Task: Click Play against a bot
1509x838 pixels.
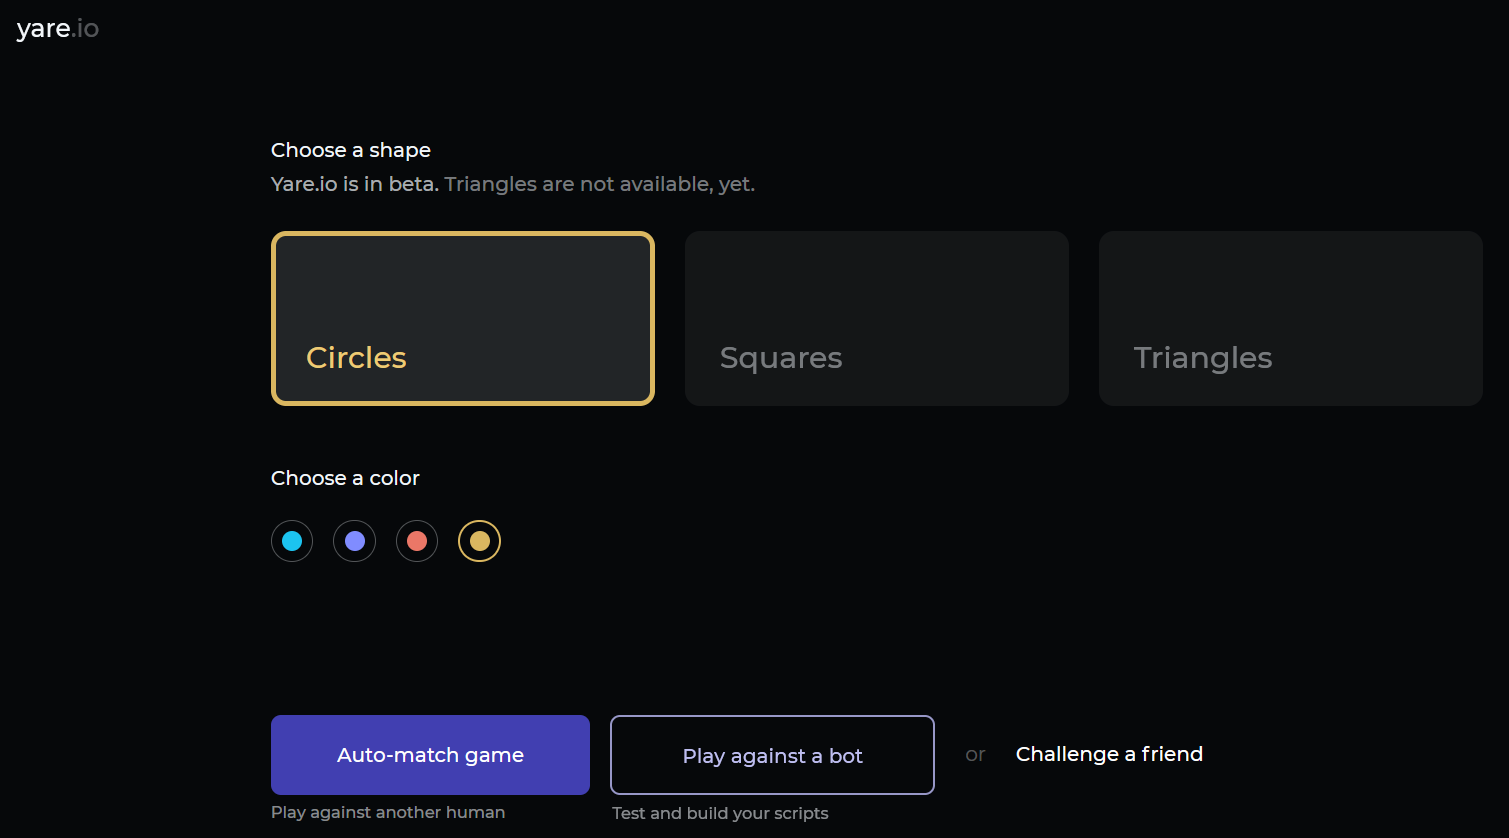Action: (x=772, y=755)
